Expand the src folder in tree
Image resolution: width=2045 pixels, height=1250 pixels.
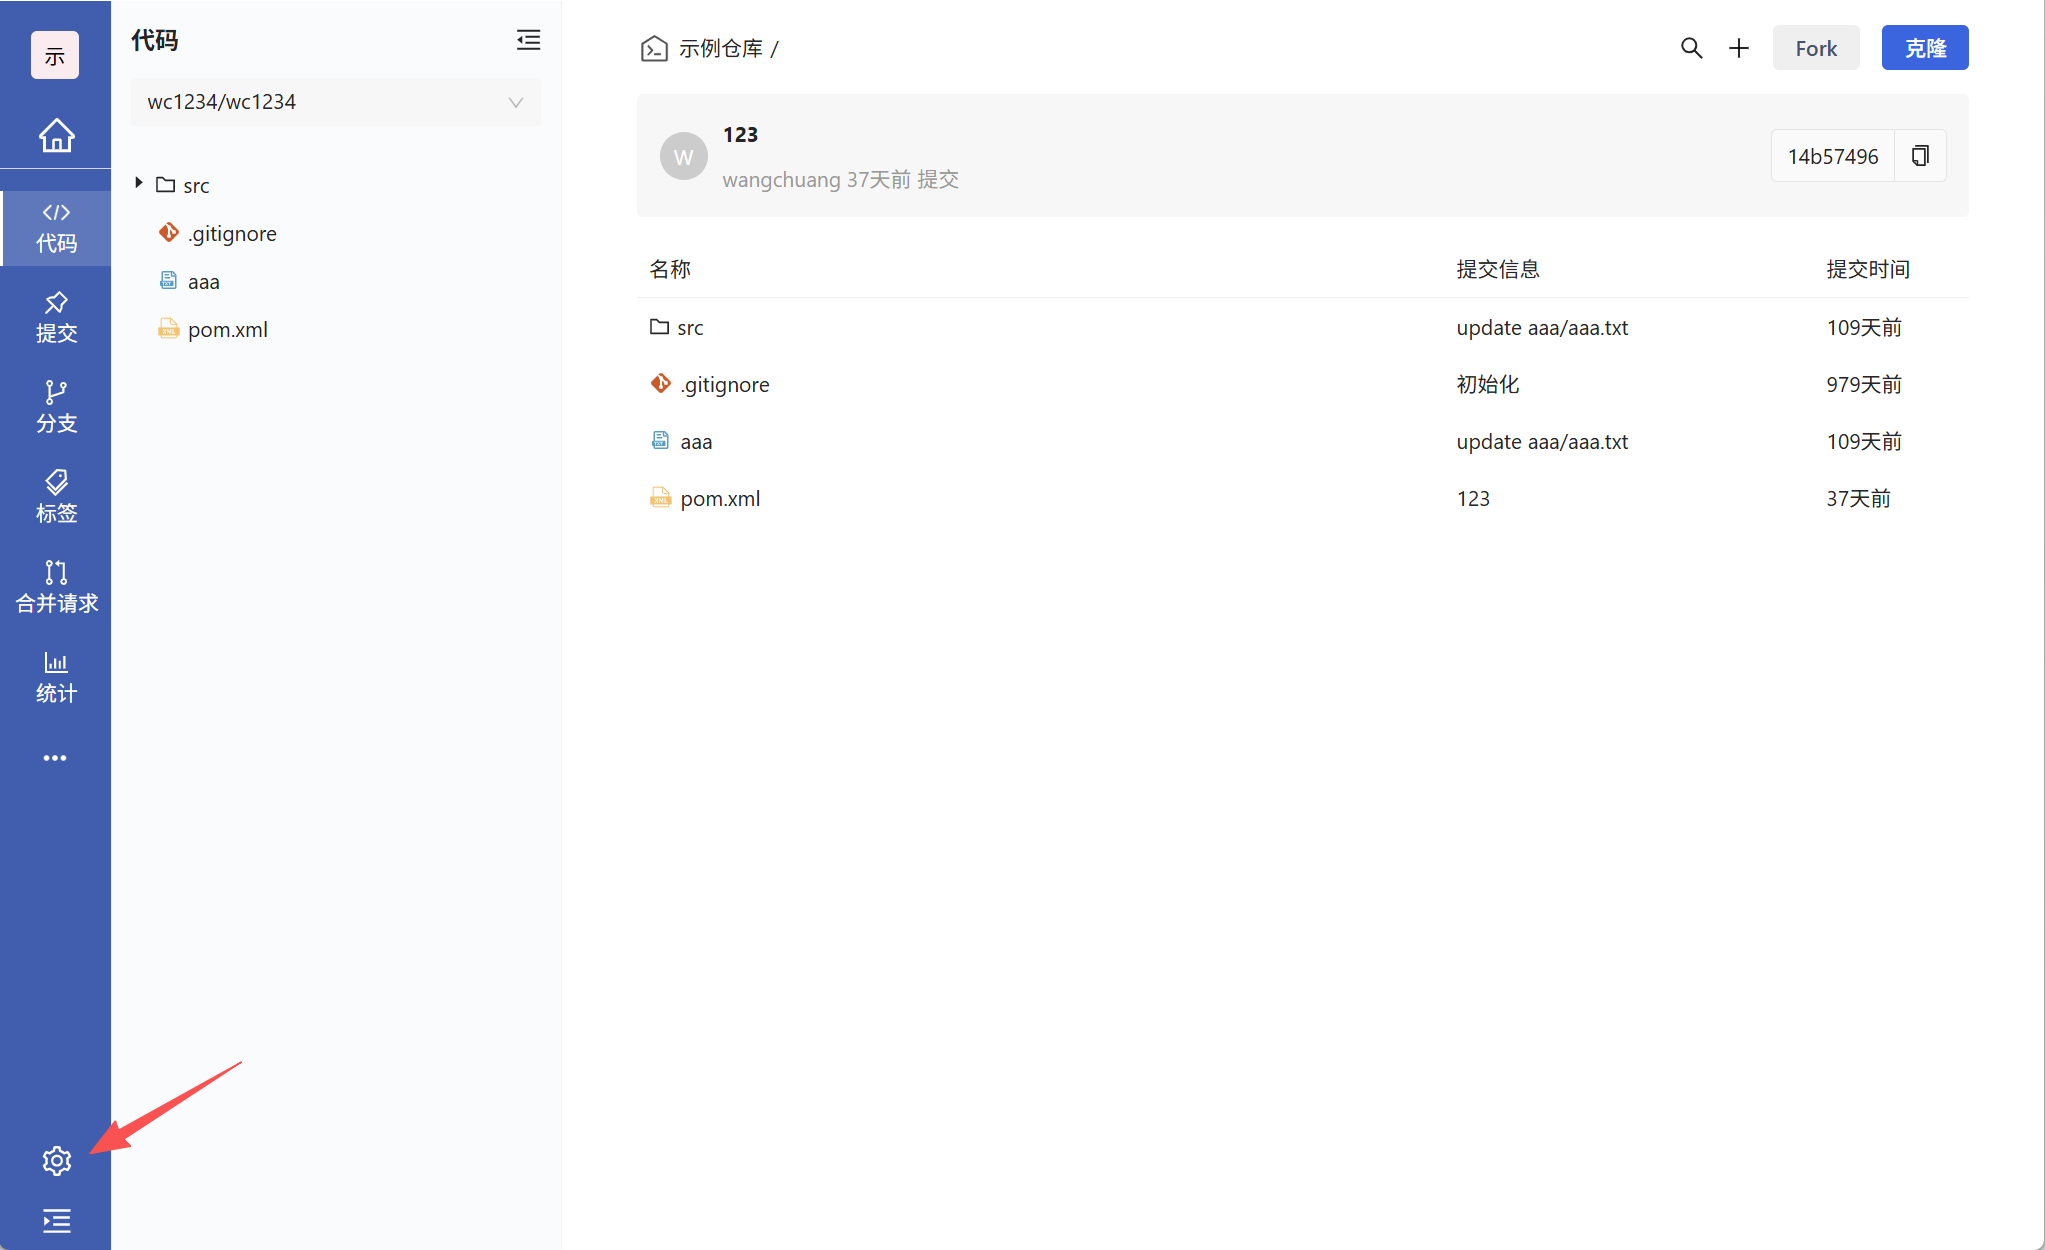139,183
